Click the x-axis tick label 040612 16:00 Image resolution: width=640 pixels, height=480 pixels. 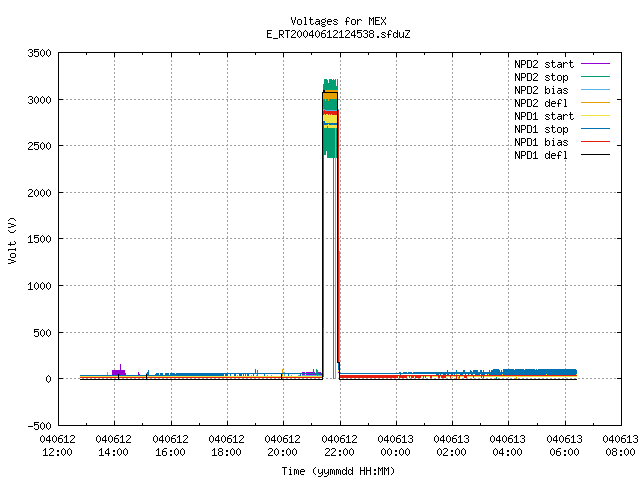[x=170, y=446]
